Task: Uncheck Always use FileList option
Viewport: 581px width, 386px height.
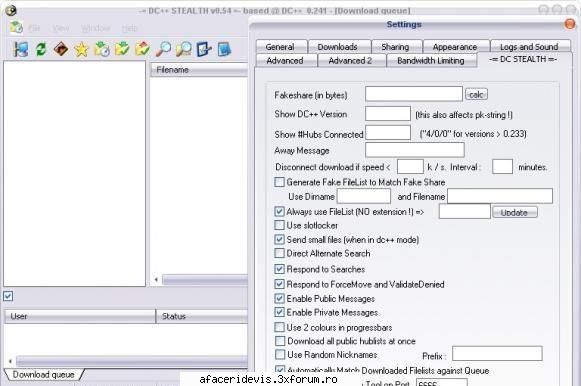Action: tap(279, 212)
